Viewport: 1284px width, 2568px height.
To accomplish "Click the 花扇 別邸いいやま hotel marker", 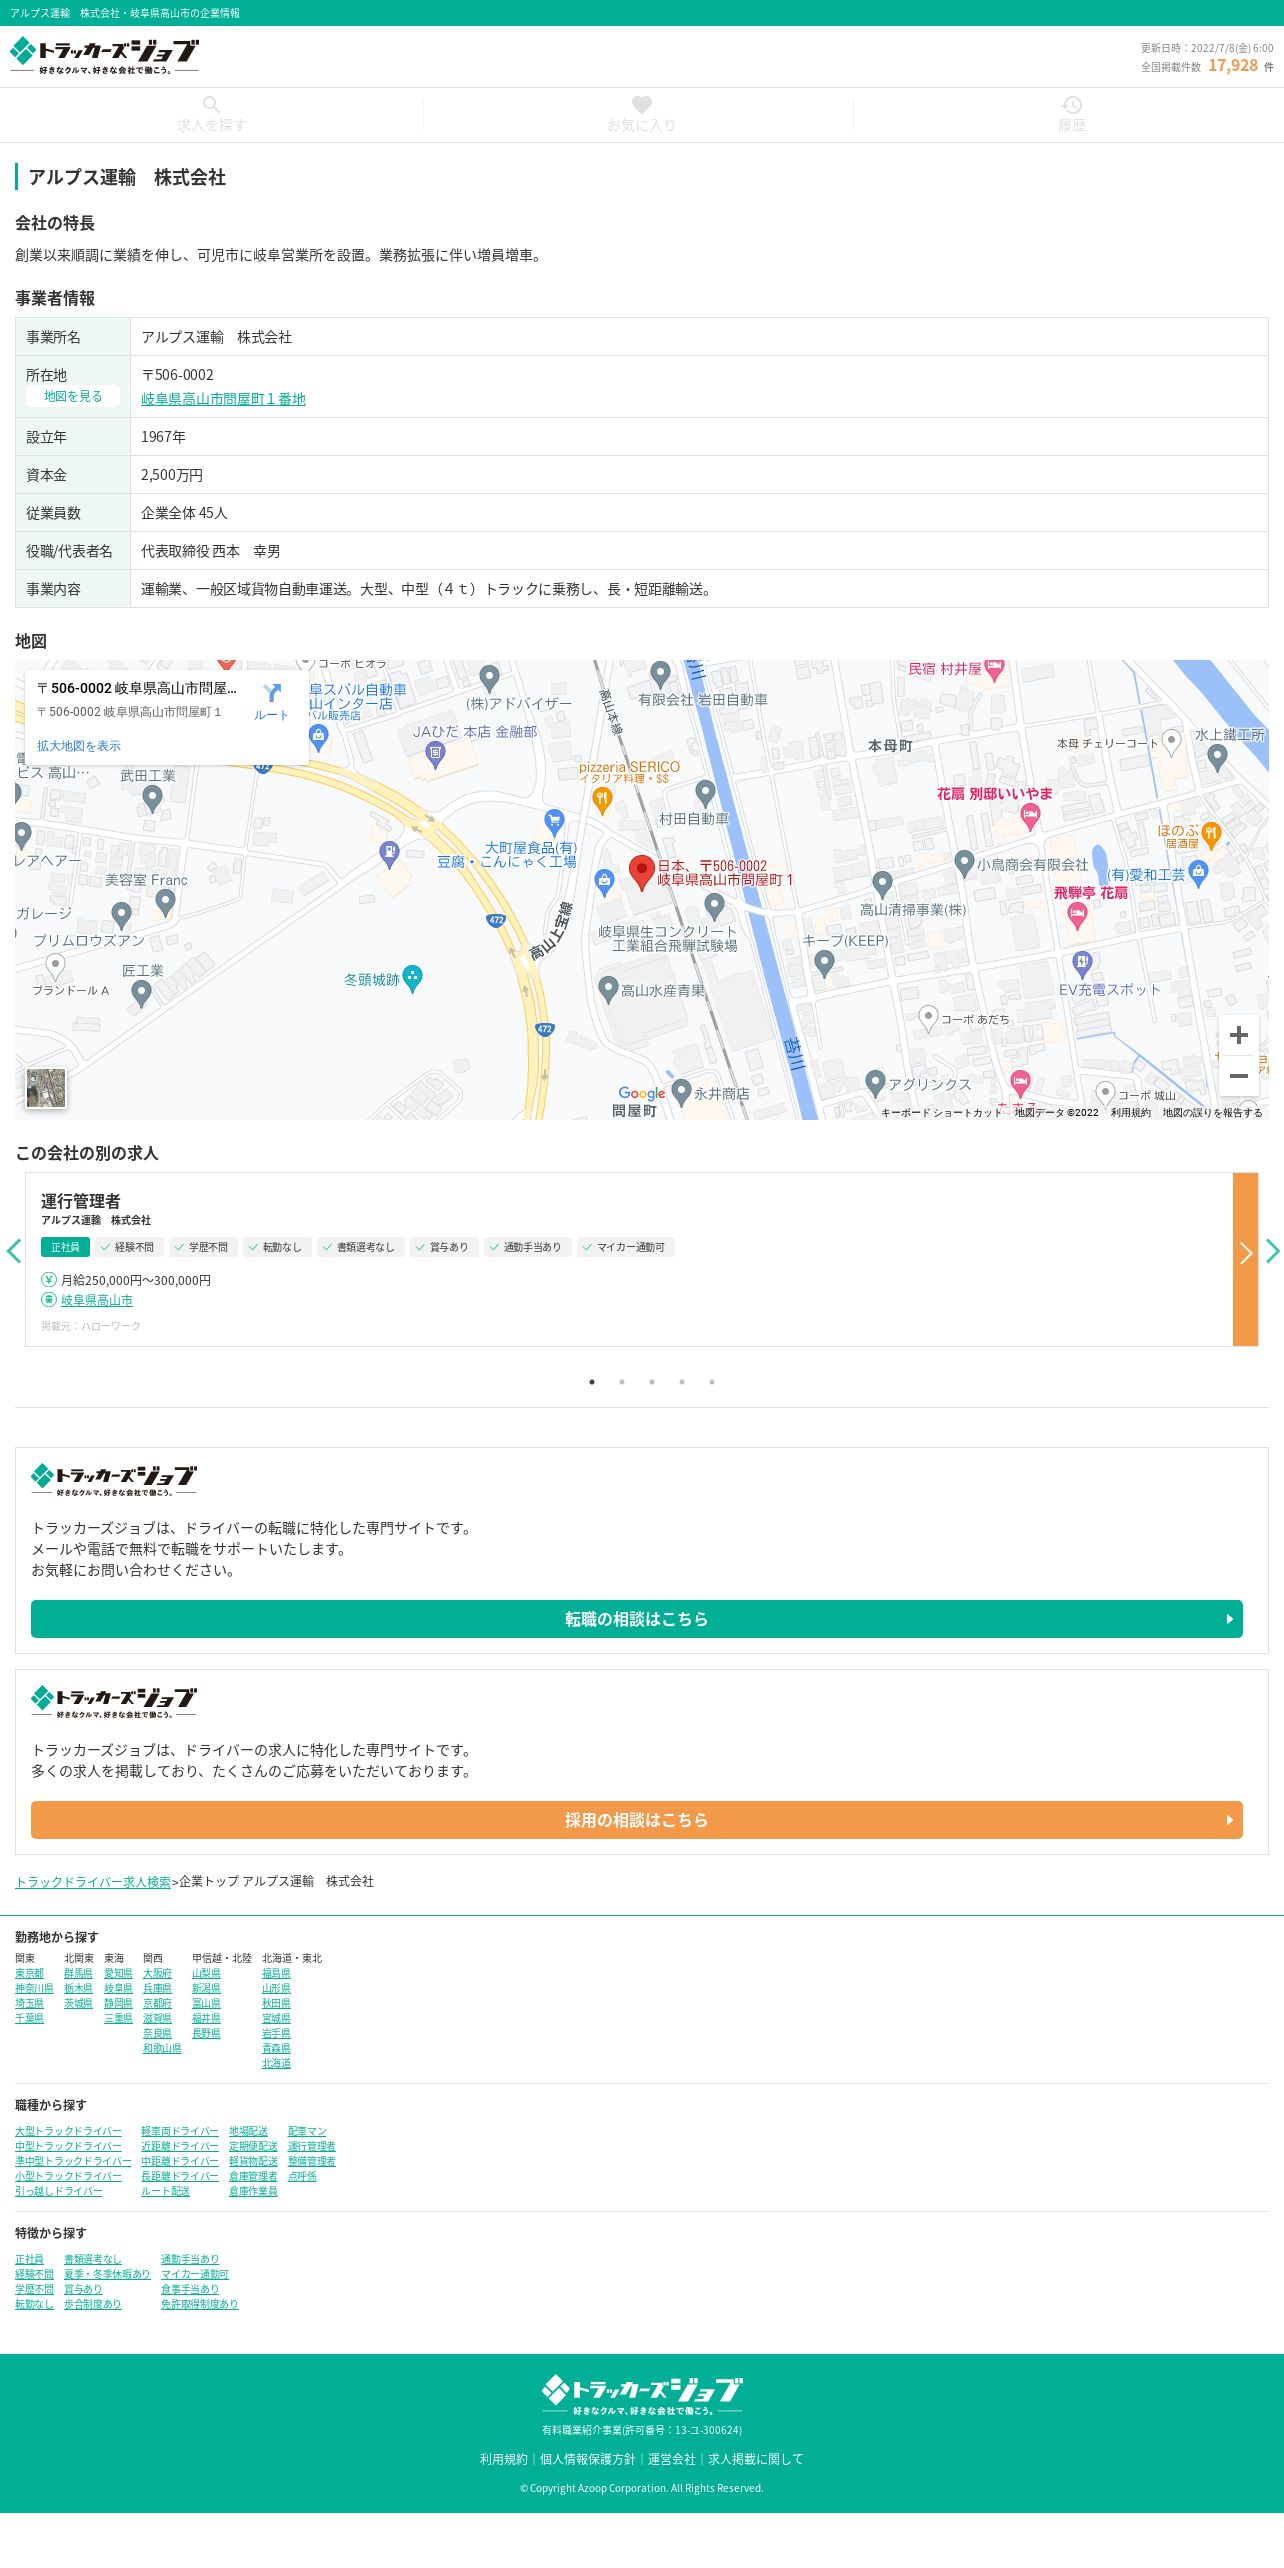I will tap(1030, 817).
